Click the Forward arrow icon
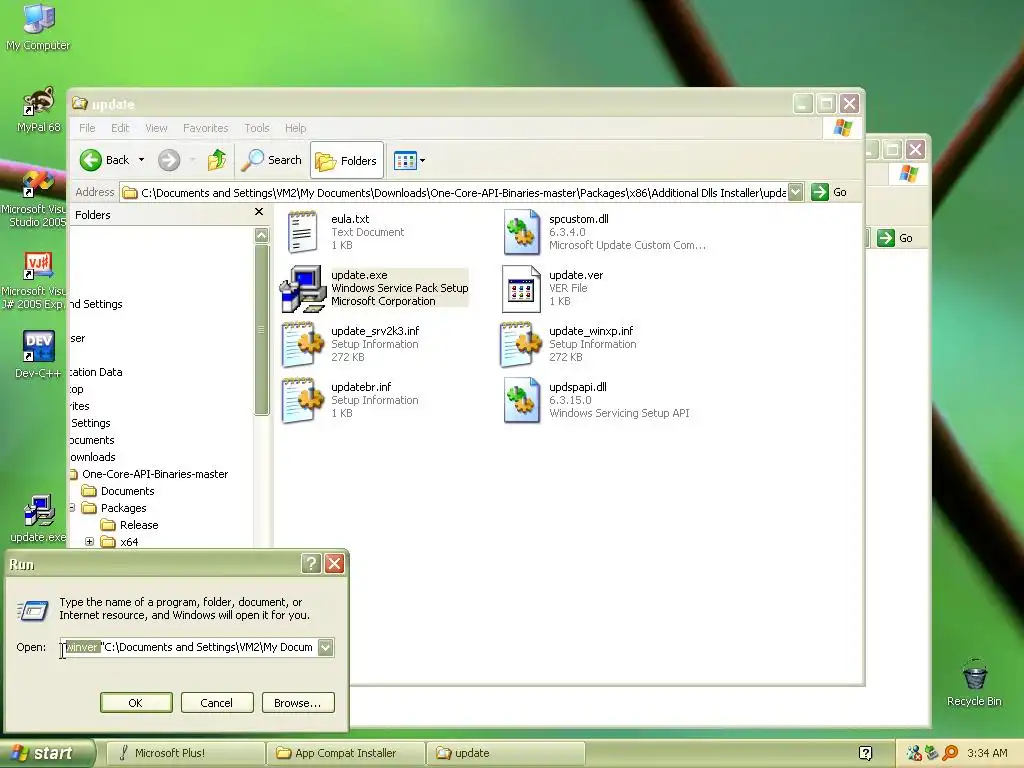1024x768 pixels. [169, 160]
